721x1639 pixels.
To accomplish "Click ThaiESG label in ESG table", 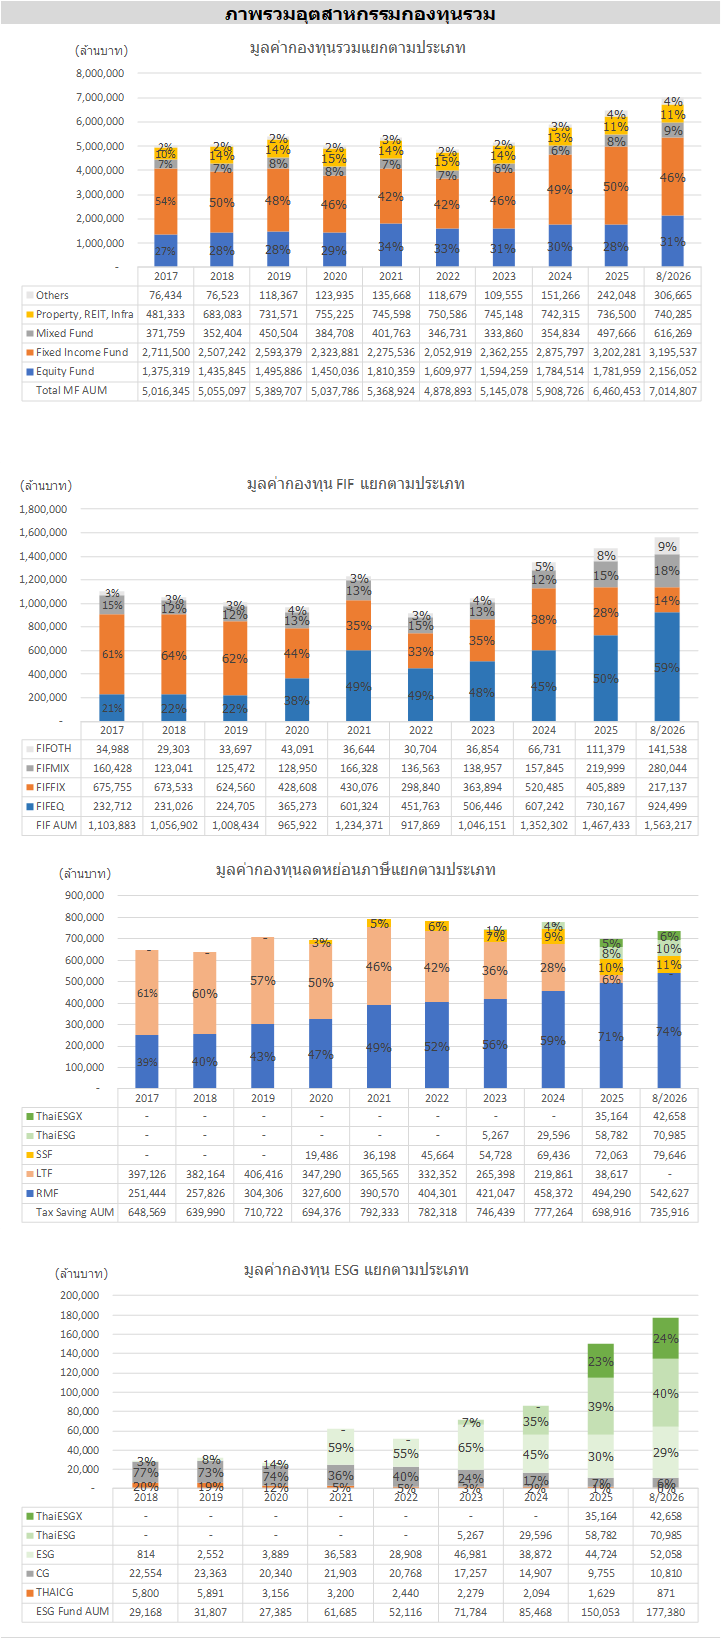I will 56,1536.
